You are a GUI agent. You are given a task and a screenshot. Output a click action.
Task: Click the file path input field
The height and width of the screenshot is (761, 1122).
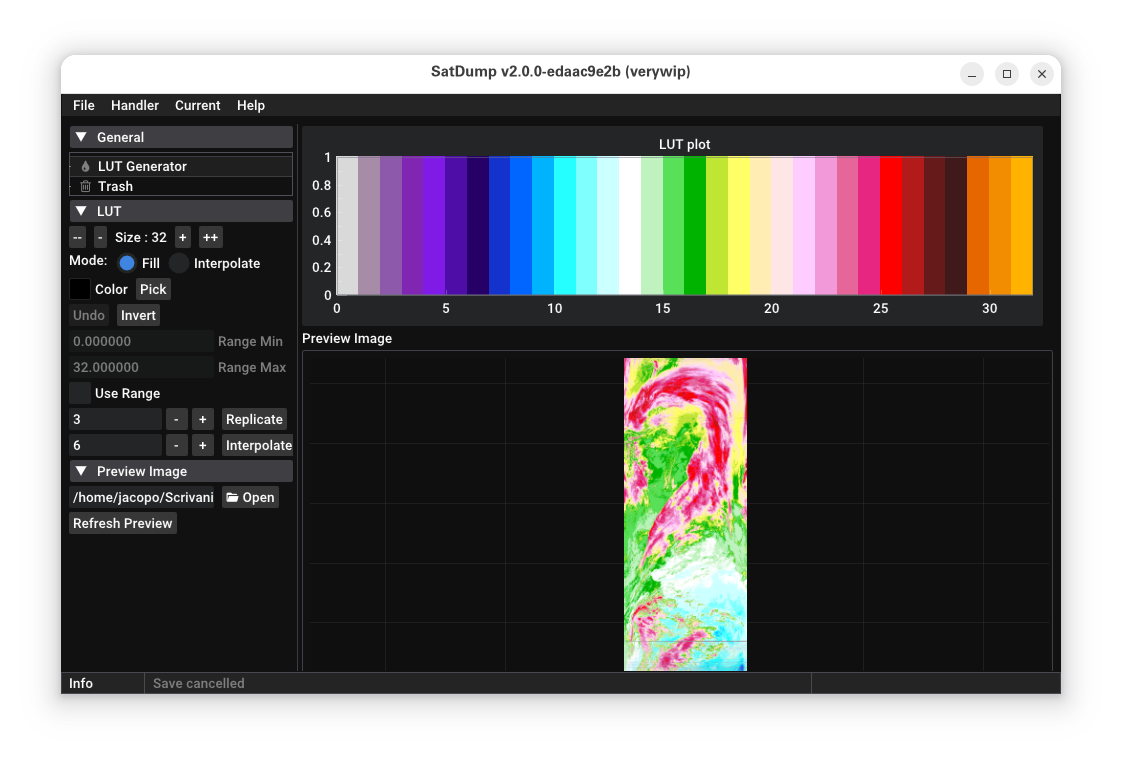coord(140,497)
